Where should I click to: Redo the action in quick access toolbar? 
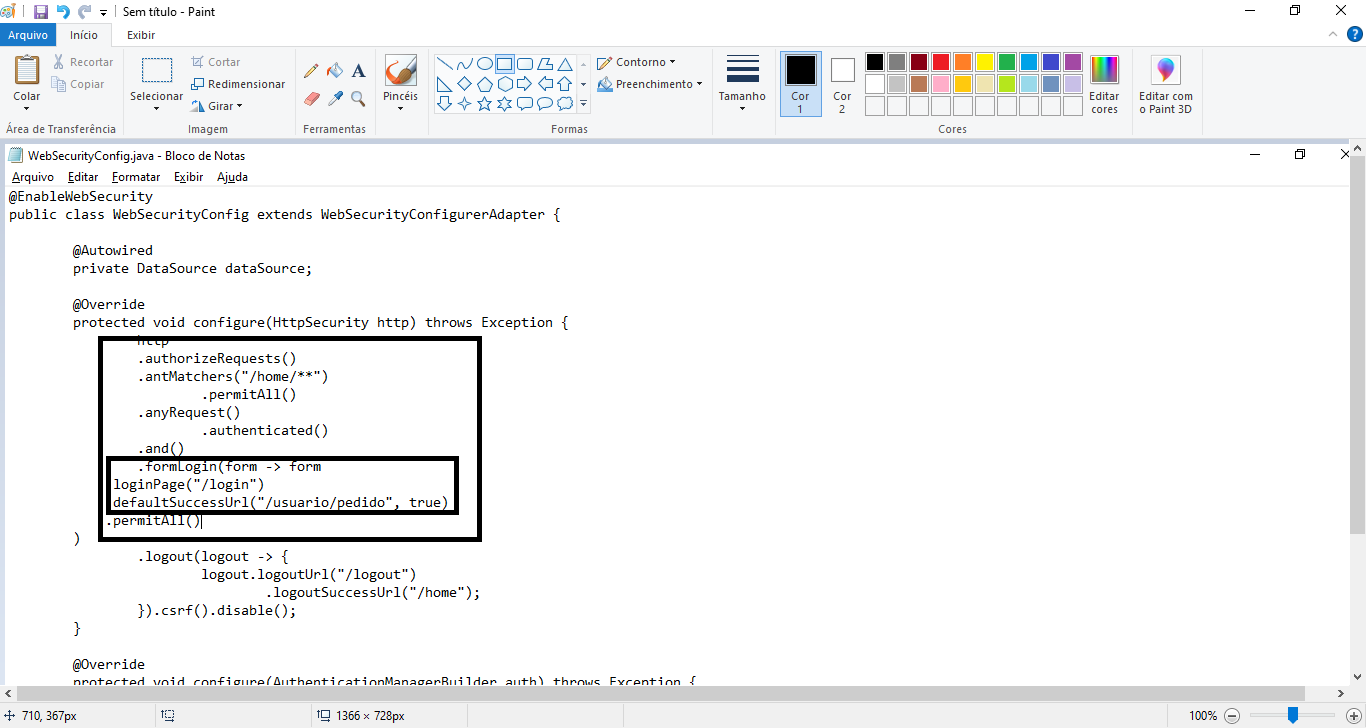(x=85, y=12)
